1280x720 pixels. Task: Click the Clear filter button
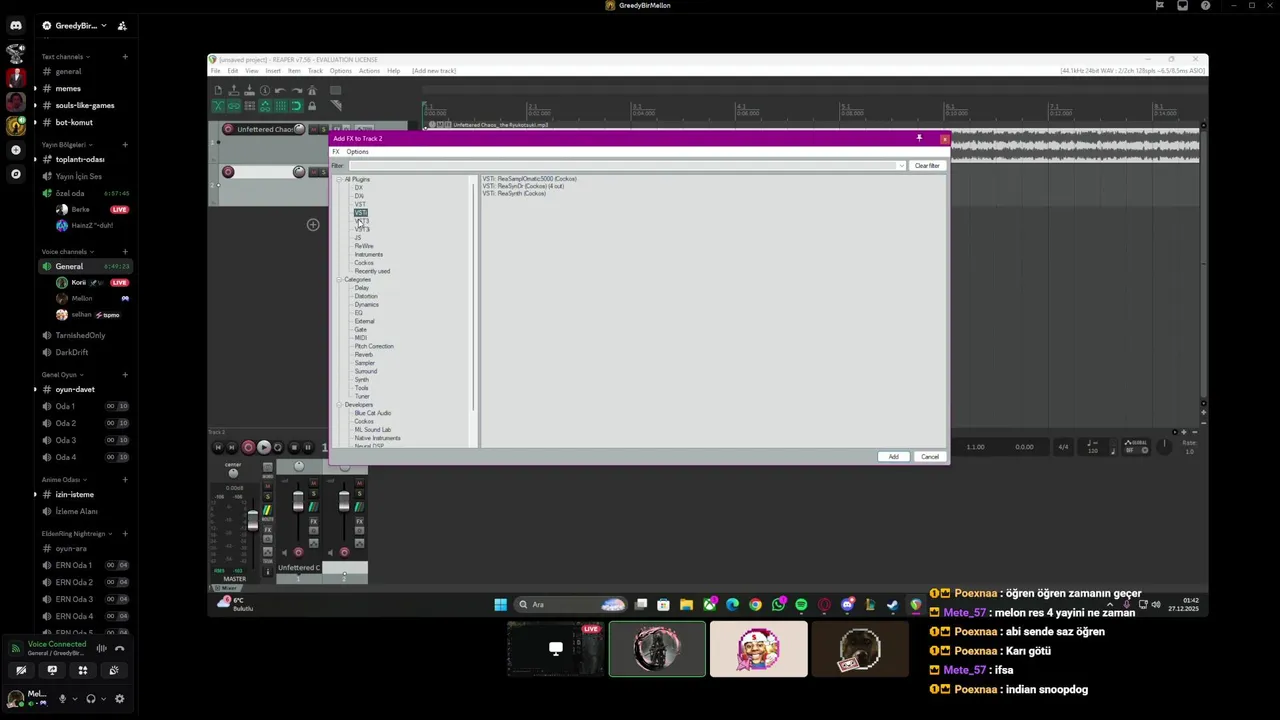[x=927, y=166]
